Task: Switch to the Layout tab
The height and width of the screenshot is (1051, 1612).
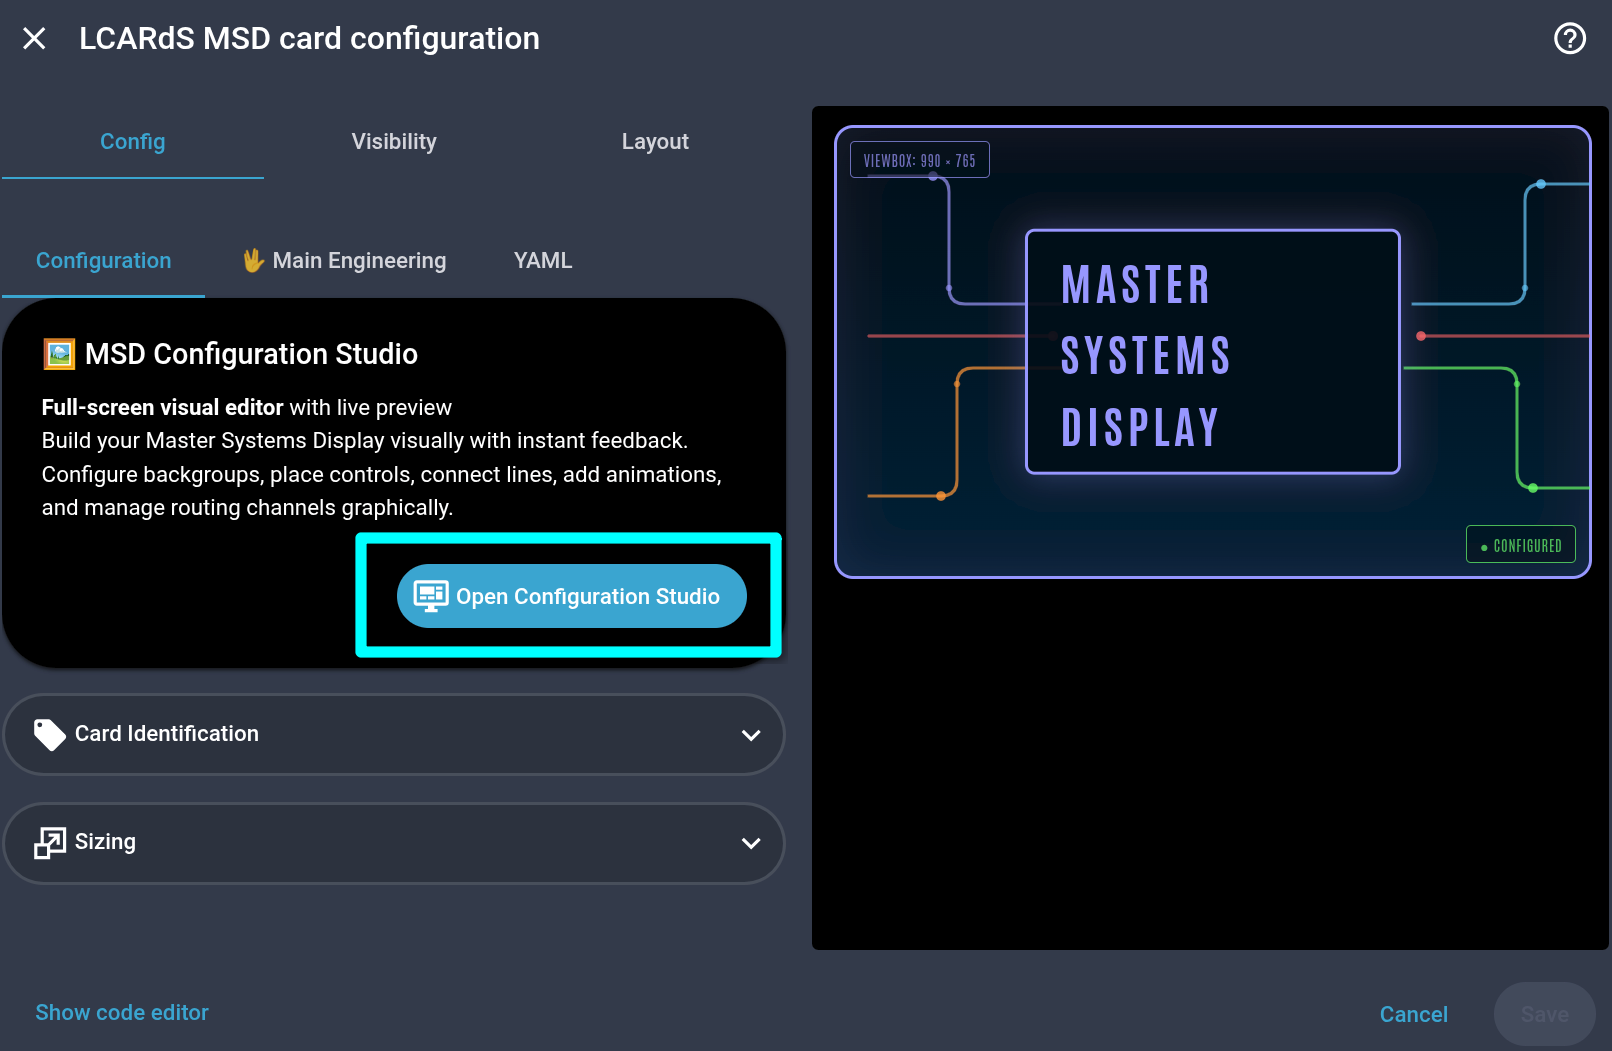Action: [655, 142]
